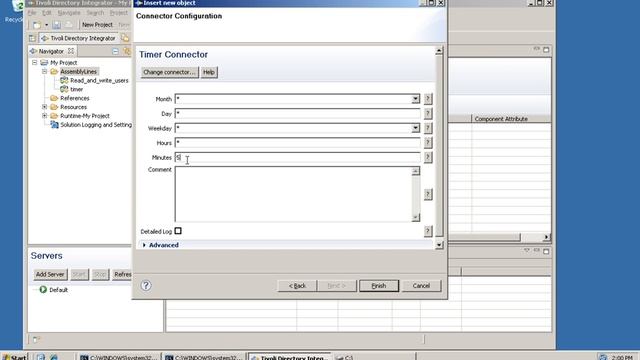The width and height of the screenshot is (640, 360).
Task: Click into the Minutes input field
Action: pyautogui.click(x=298, y=157)
